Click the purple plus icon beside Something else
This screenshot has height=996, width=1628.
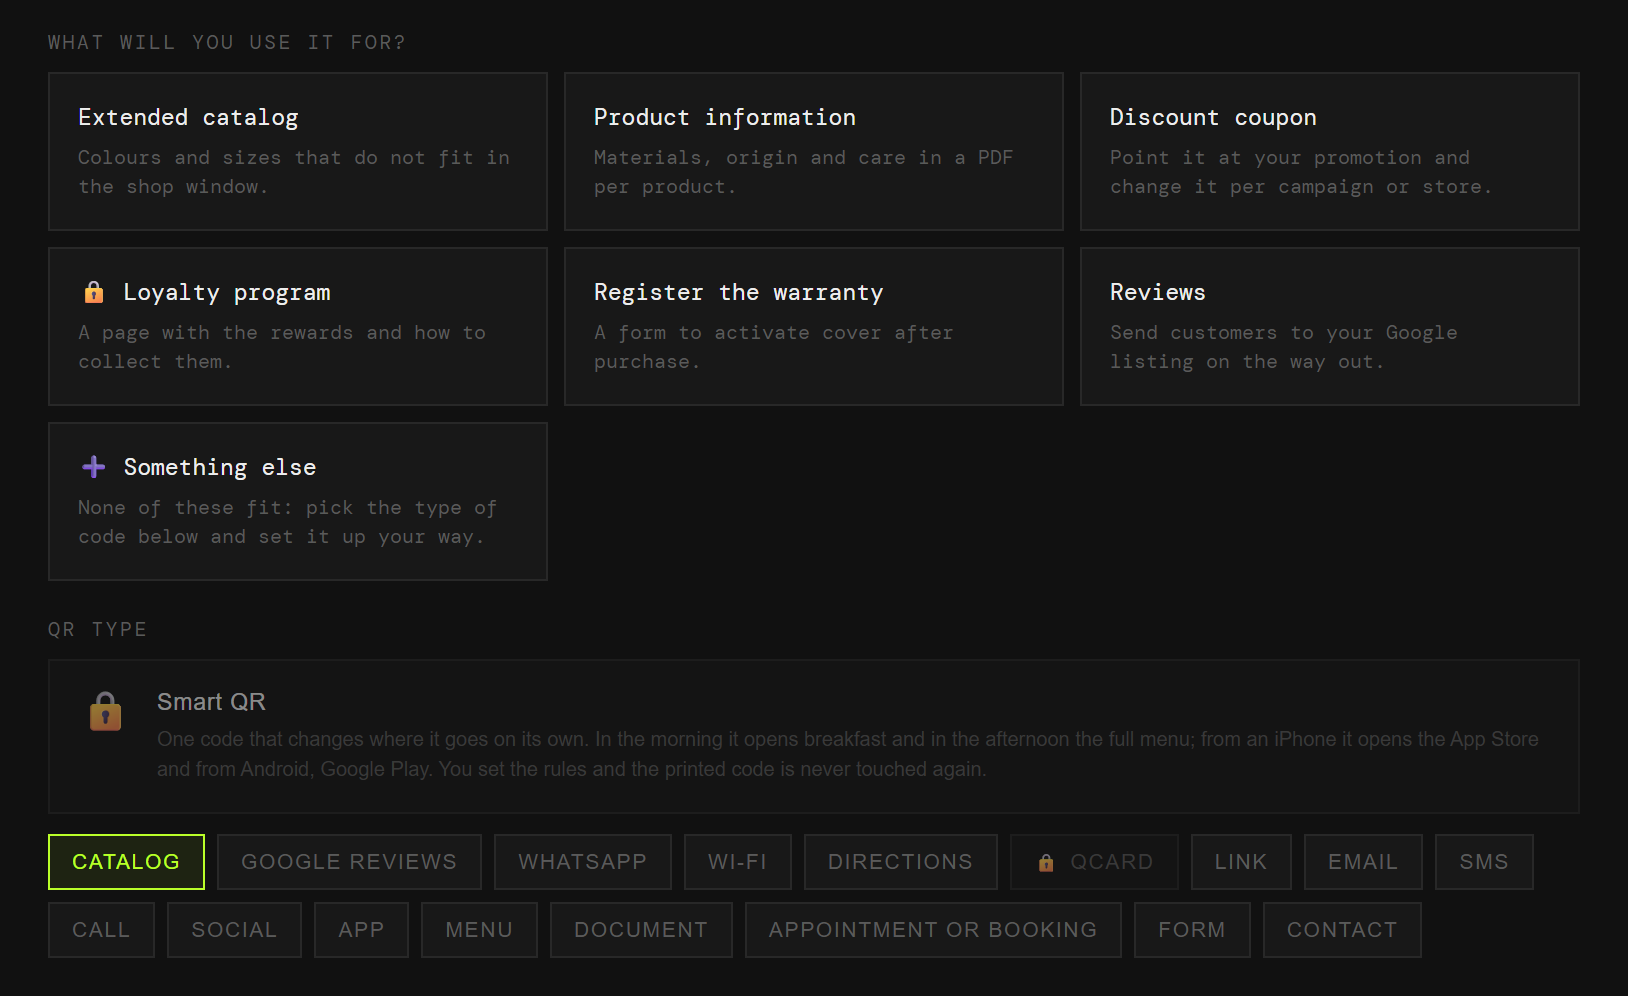[94, 467]
